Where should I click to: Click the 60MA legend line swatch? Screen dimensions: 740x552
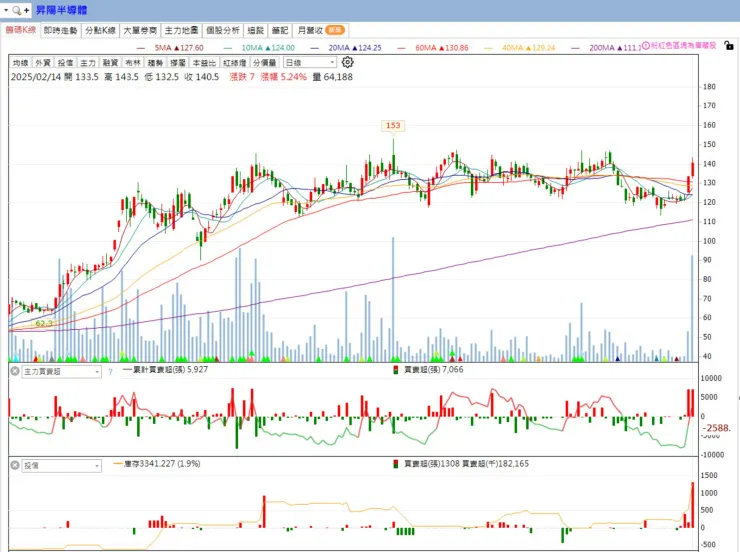point(402,48)
